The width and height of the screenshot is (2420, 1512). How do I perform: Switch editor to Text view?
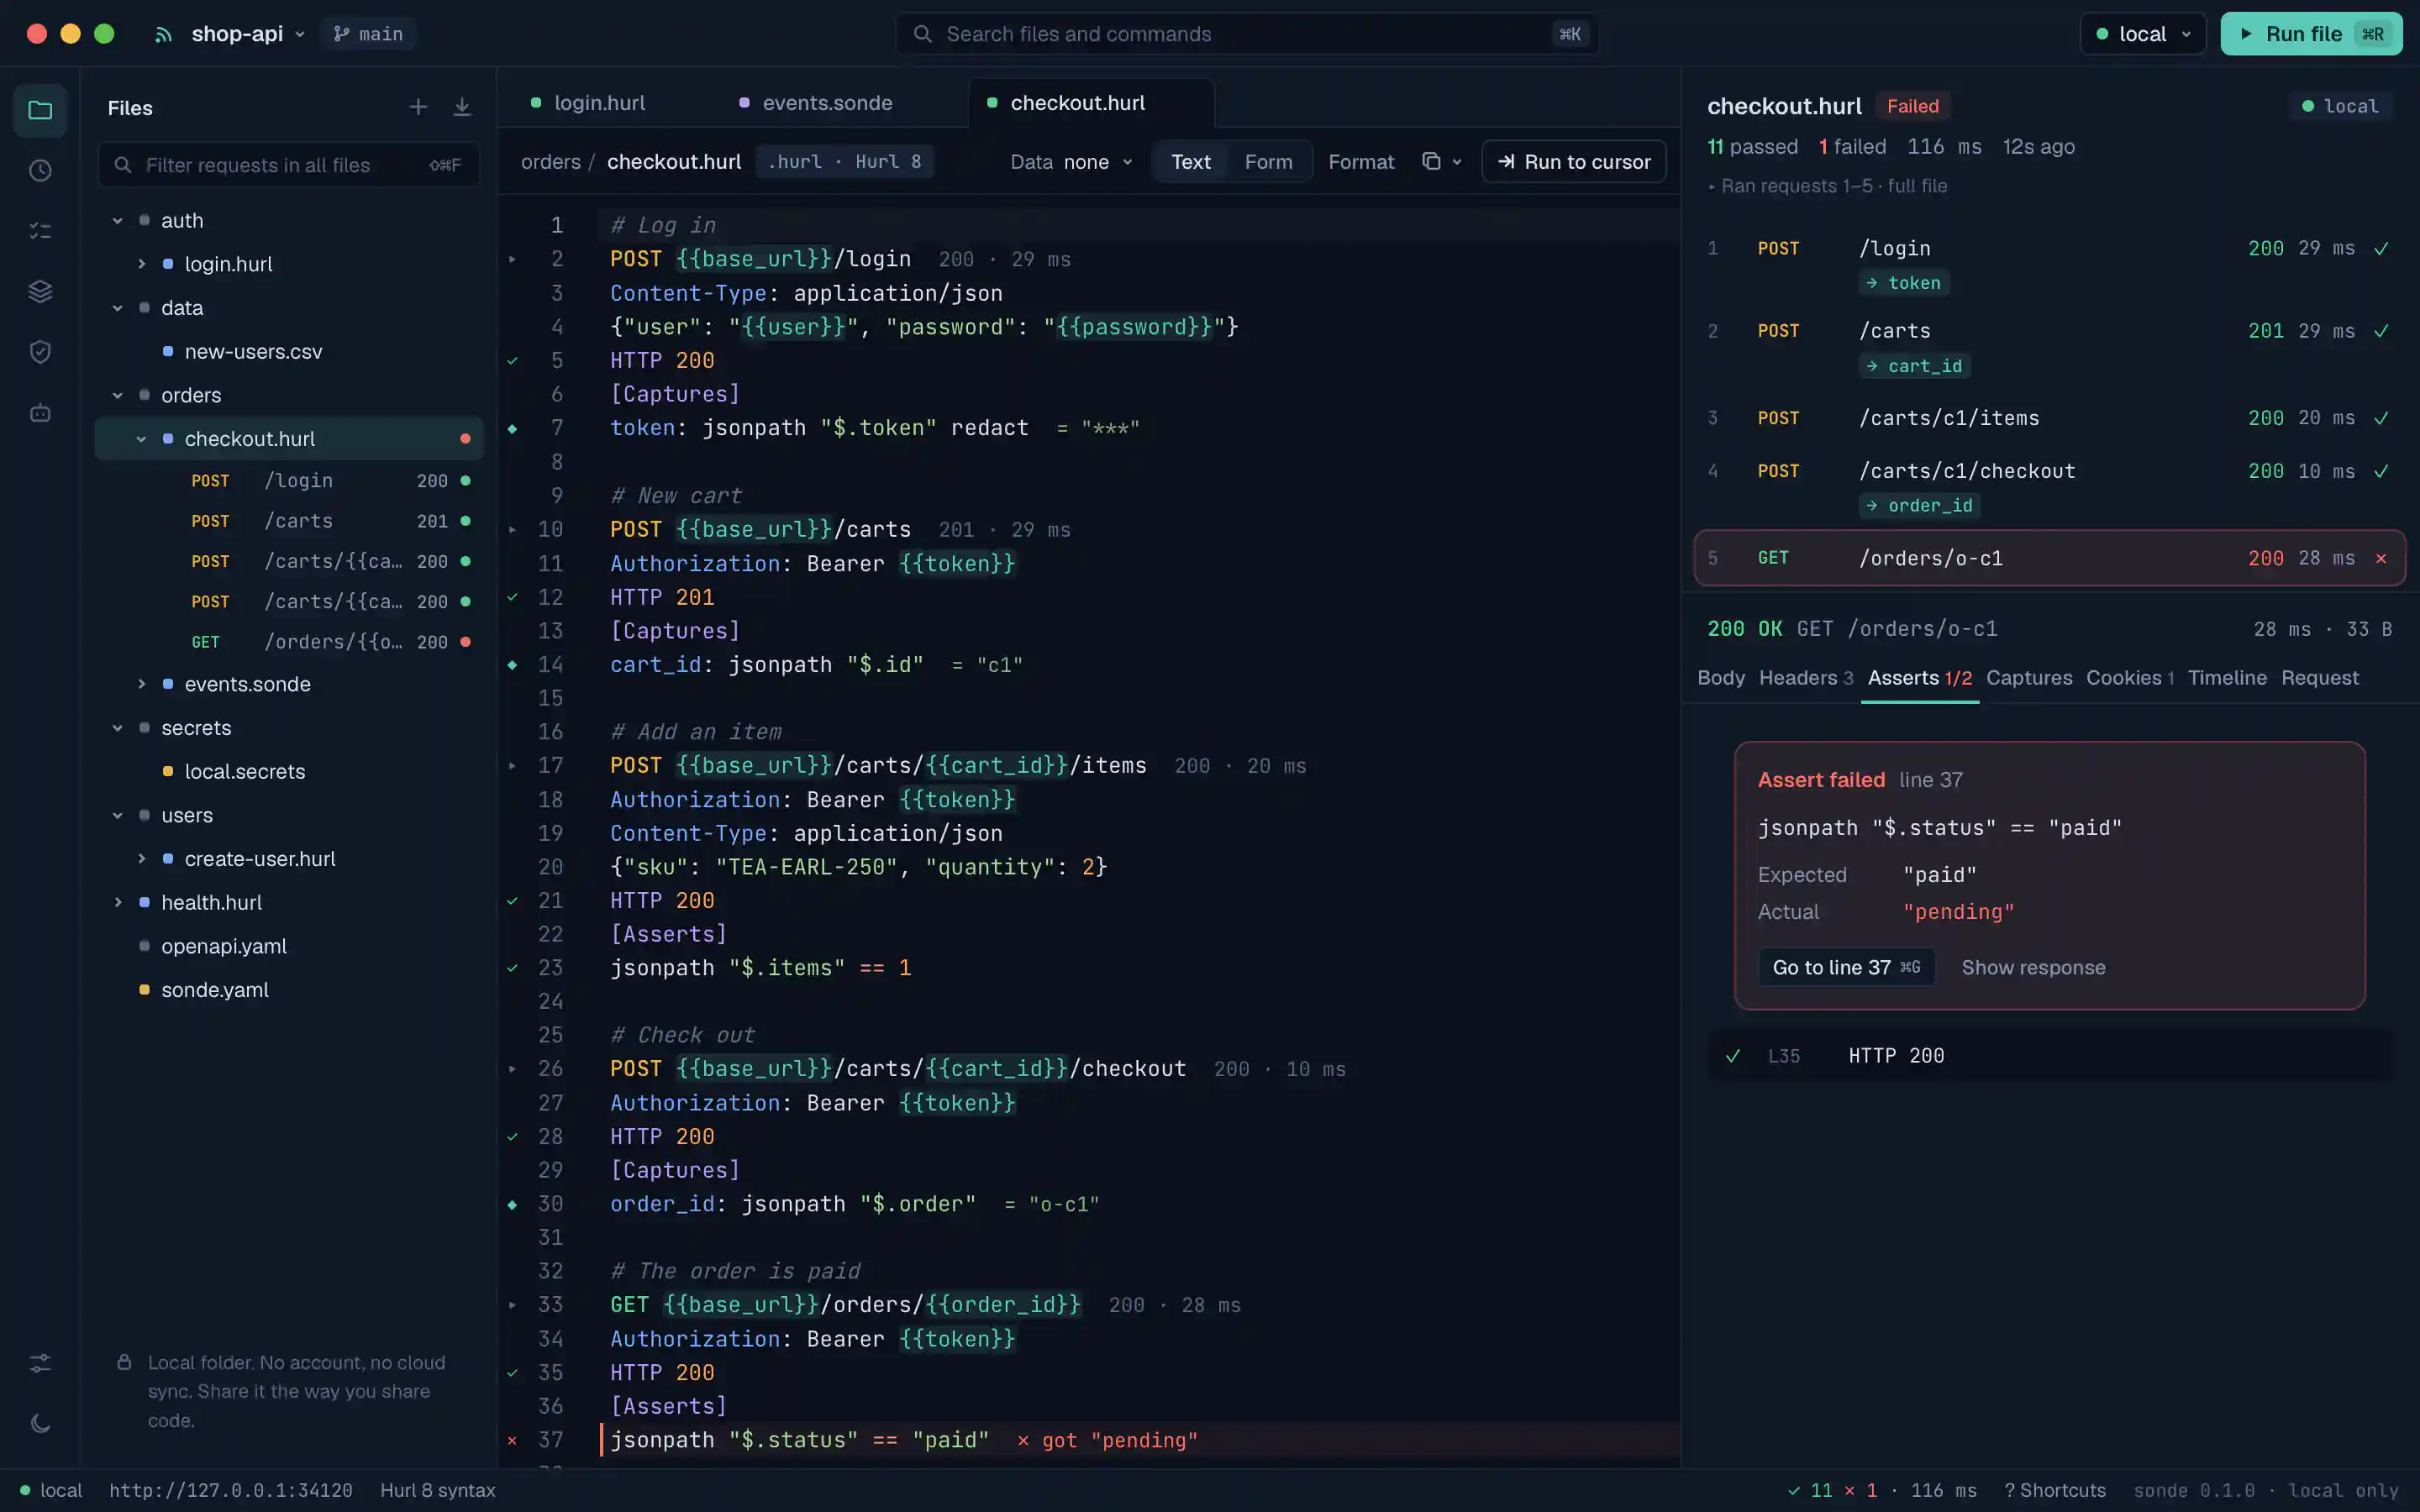[x=1190, y=162]
